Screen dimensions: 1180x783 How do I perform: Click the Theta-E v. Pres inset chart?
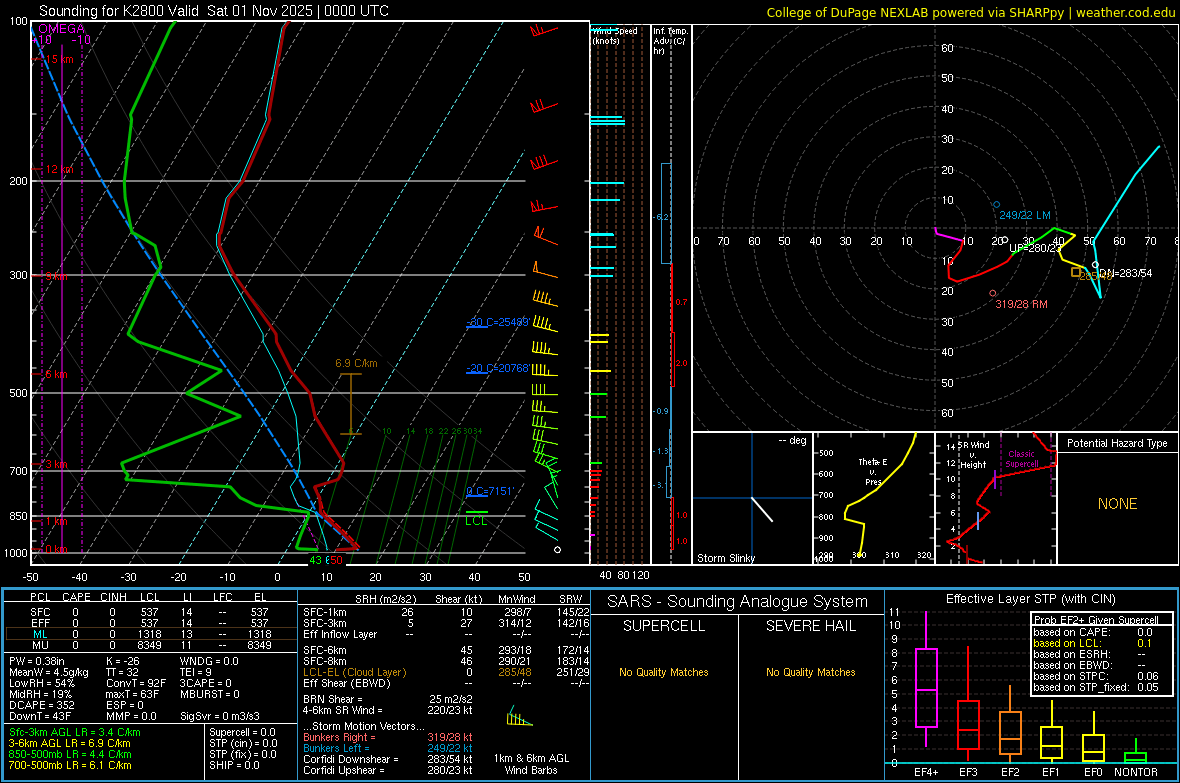874,498
